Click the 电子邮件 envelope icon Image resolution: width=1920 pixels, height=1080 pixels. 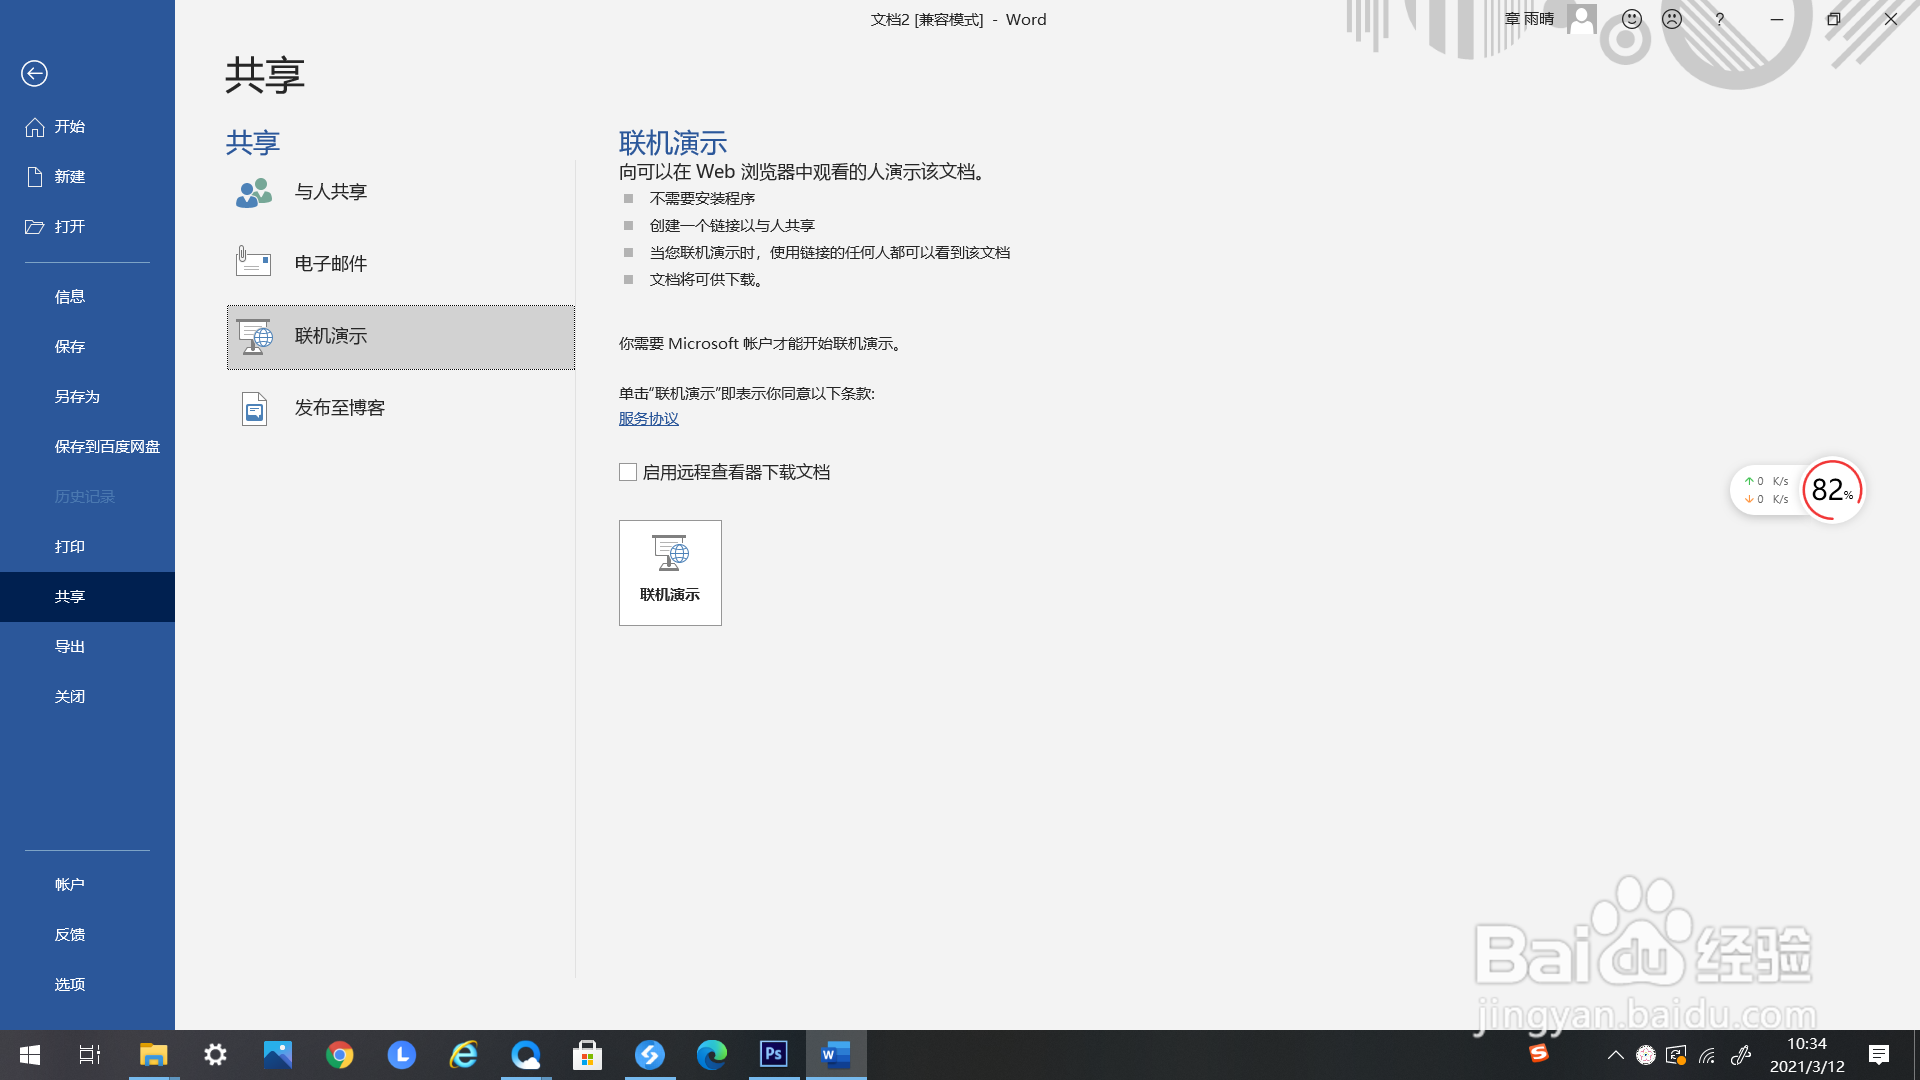point(253,262)
